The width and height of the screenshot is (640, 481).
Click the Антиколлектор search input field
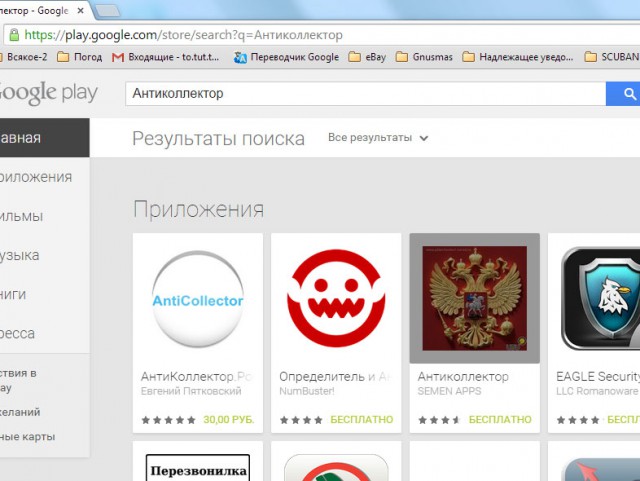click(365, 94)
